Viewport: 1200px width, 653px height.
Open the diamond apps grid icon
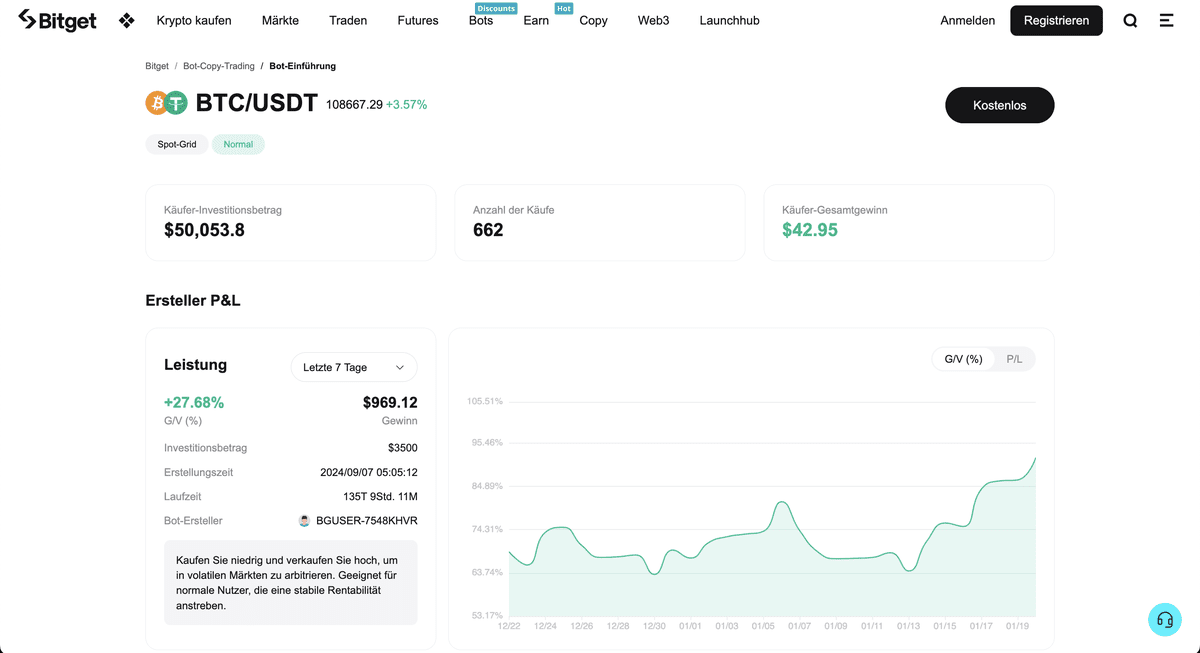click(126, 20)
